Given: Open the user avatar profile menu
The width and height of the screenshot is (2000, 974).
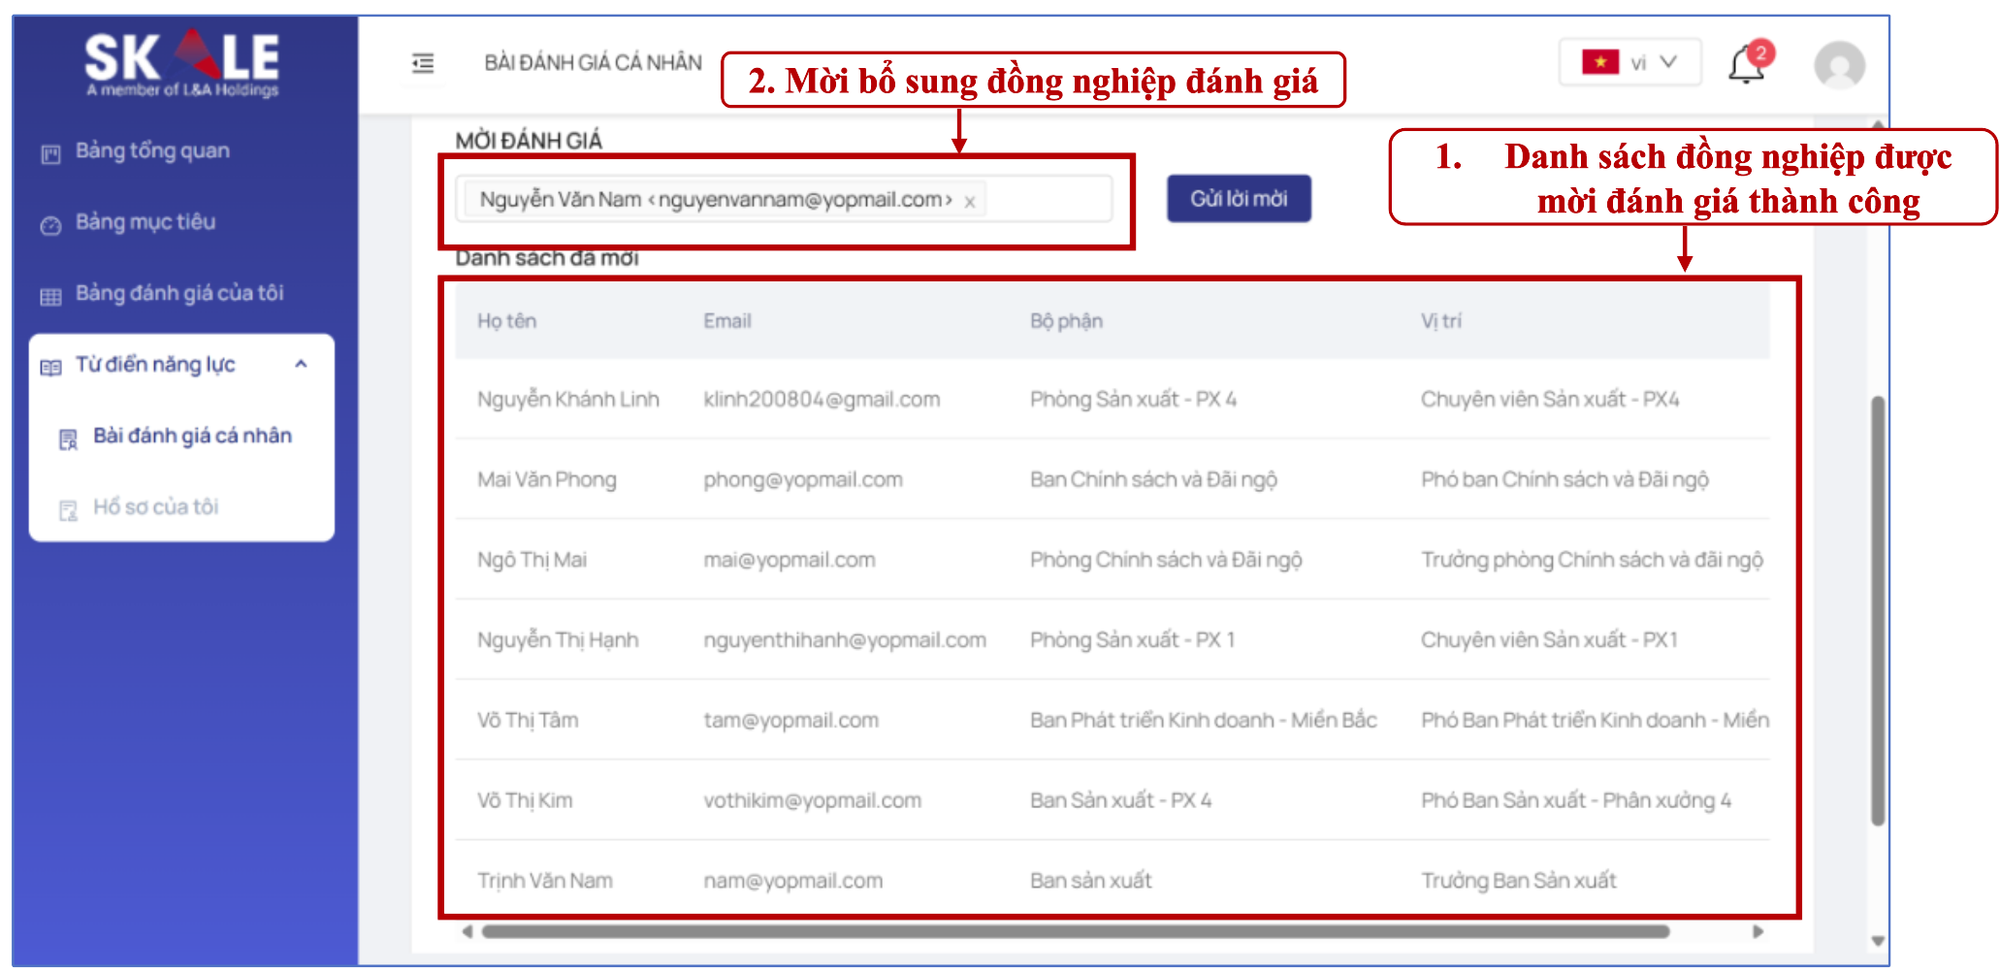Looking at the screenshot, I should tap(1839, 66).
